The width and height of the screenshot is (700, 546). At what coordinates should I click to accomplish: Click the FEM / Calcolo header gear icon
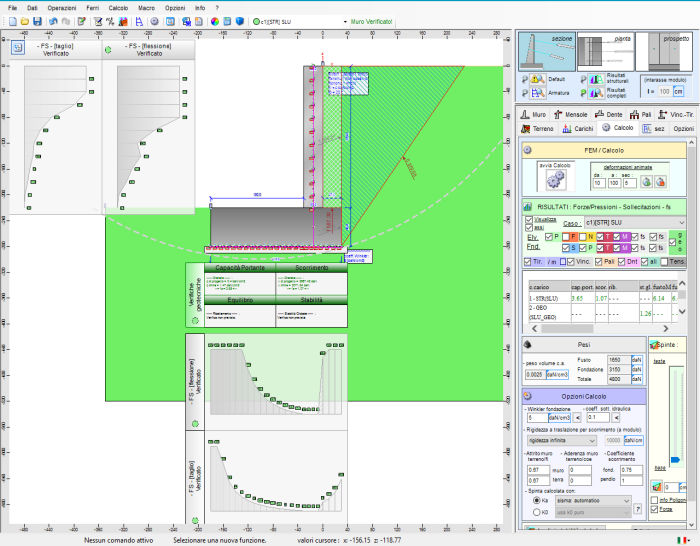pos(527,150)
